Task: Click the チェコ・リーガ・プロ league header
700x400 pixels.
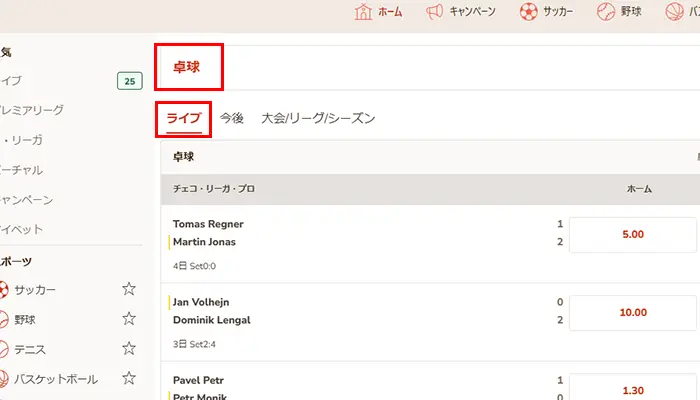Action: (214, 189)
